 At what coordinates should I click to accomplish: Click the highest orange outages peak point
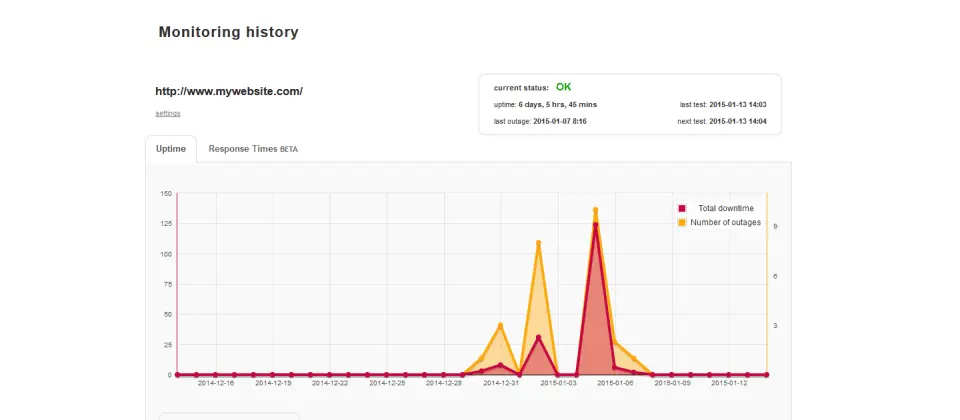coord(595,210)
